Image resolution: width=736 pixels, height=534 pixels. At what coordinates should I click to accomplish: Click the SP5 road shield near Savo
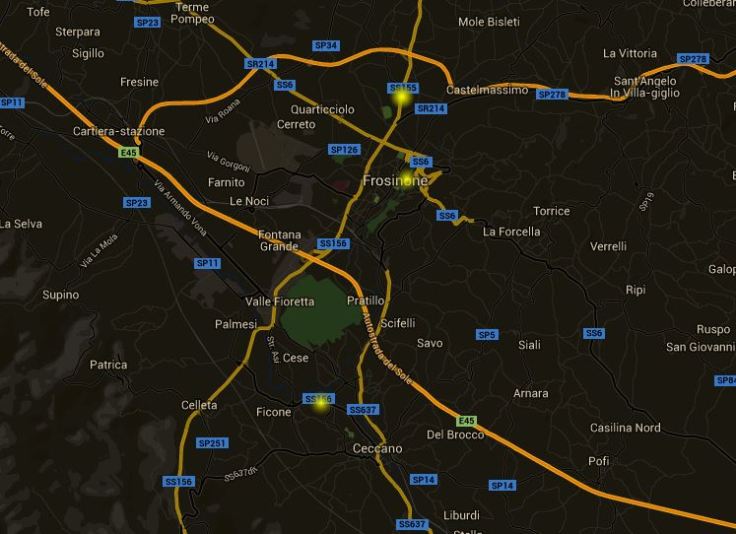click(487, 335)
